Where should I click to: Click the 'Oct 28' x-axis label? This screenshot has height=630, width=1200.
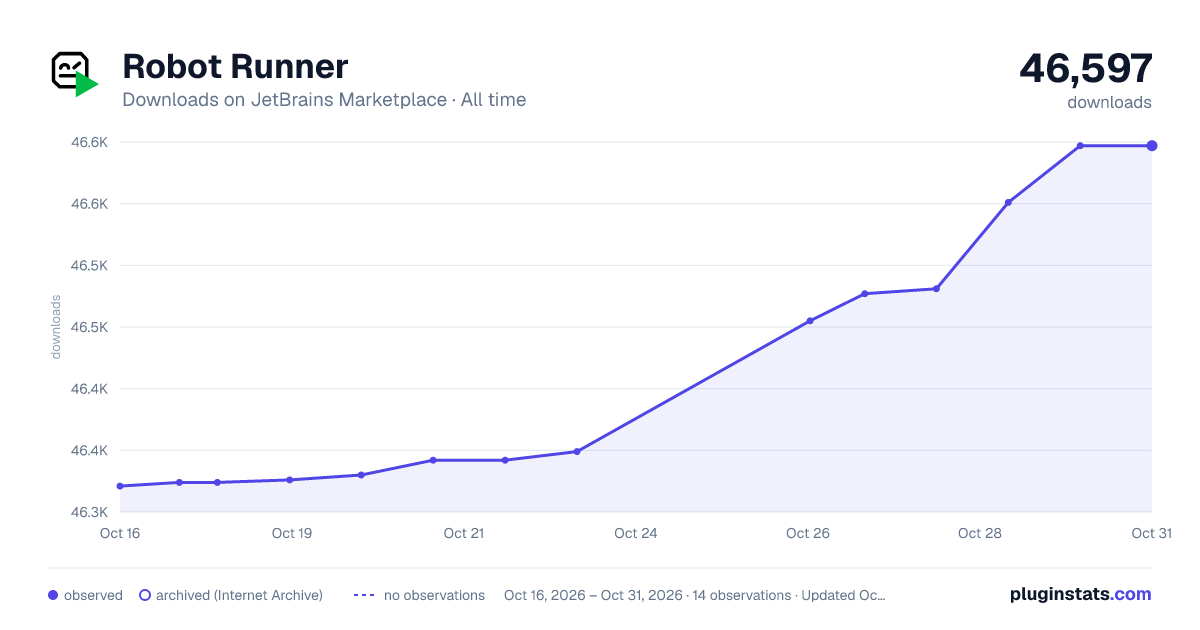[980, 533]
